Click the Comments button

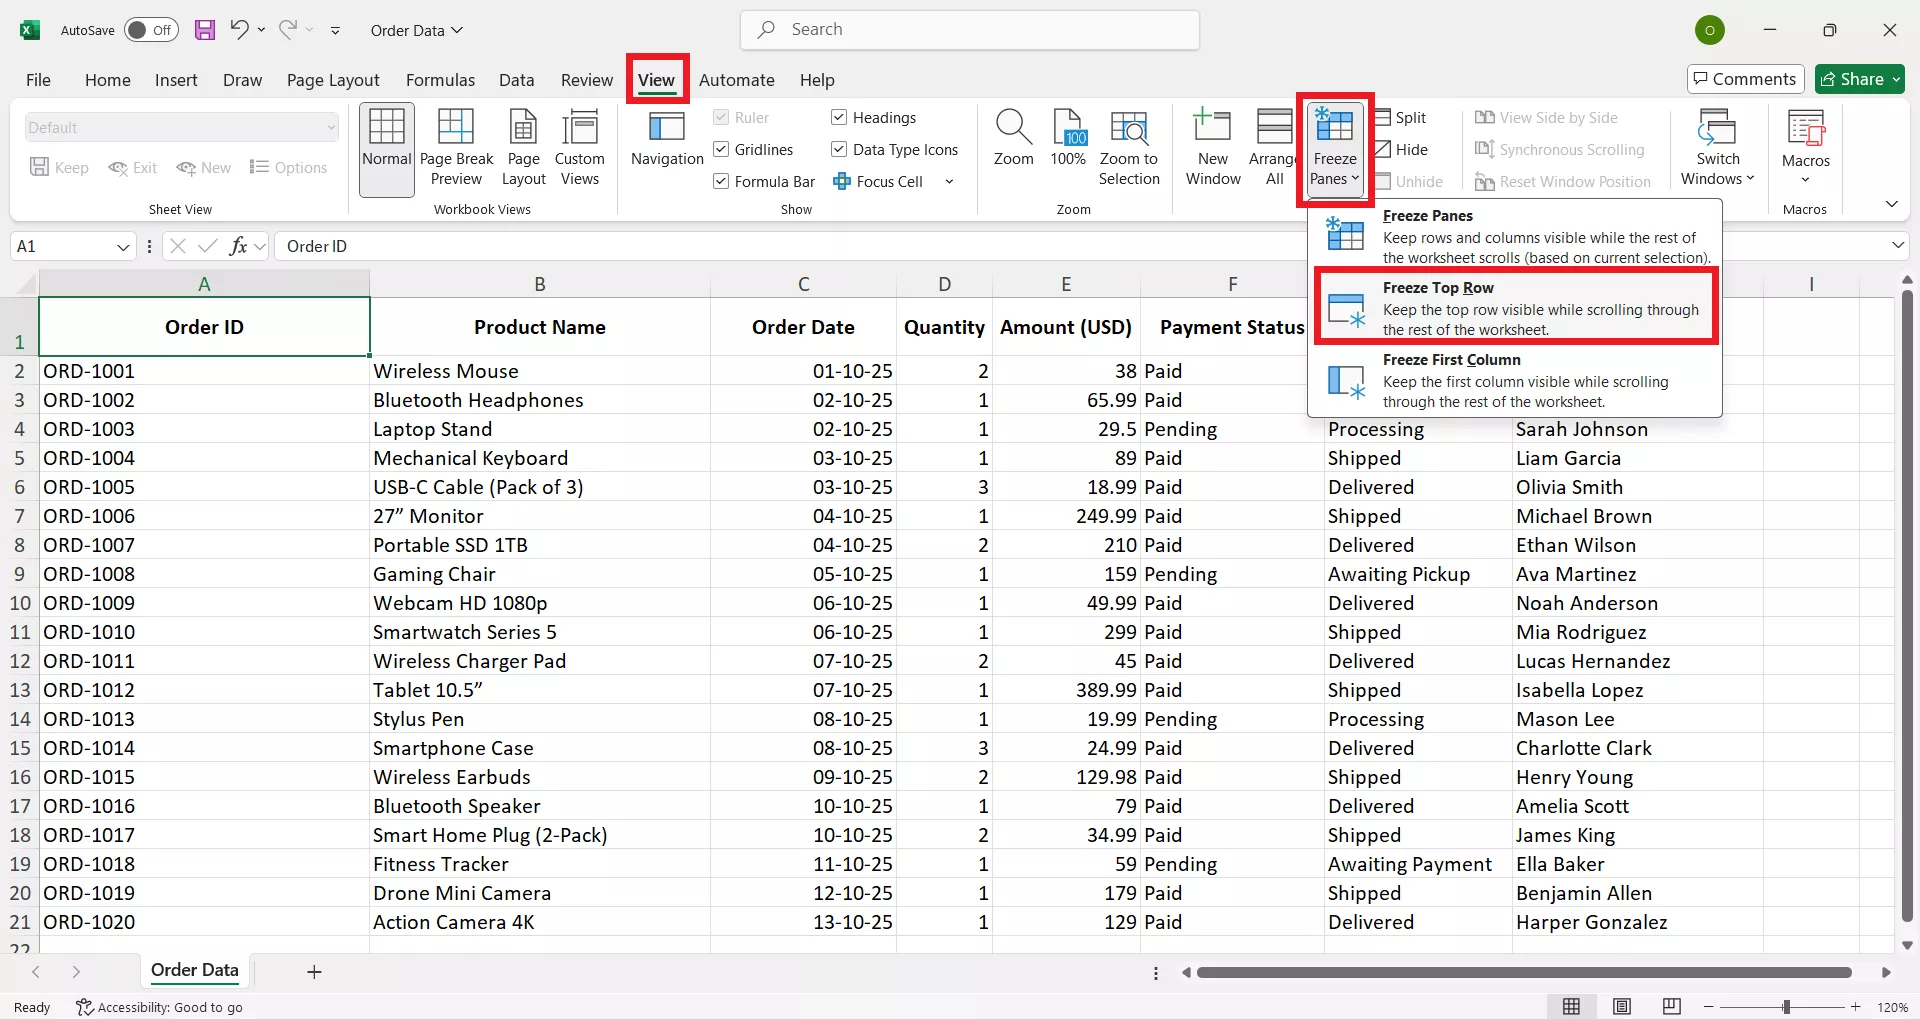pos(1745,79)
